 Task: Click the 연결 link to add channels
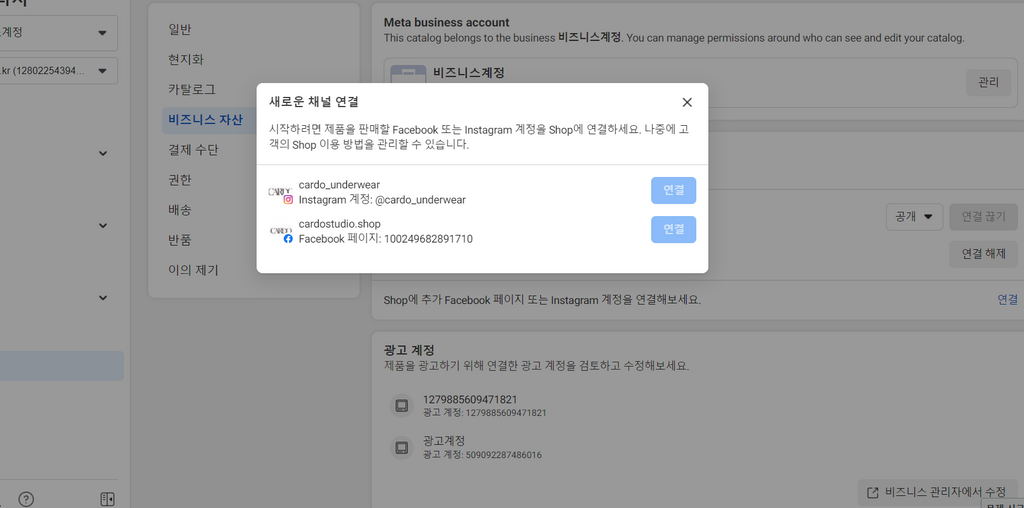pos(1007,300)
